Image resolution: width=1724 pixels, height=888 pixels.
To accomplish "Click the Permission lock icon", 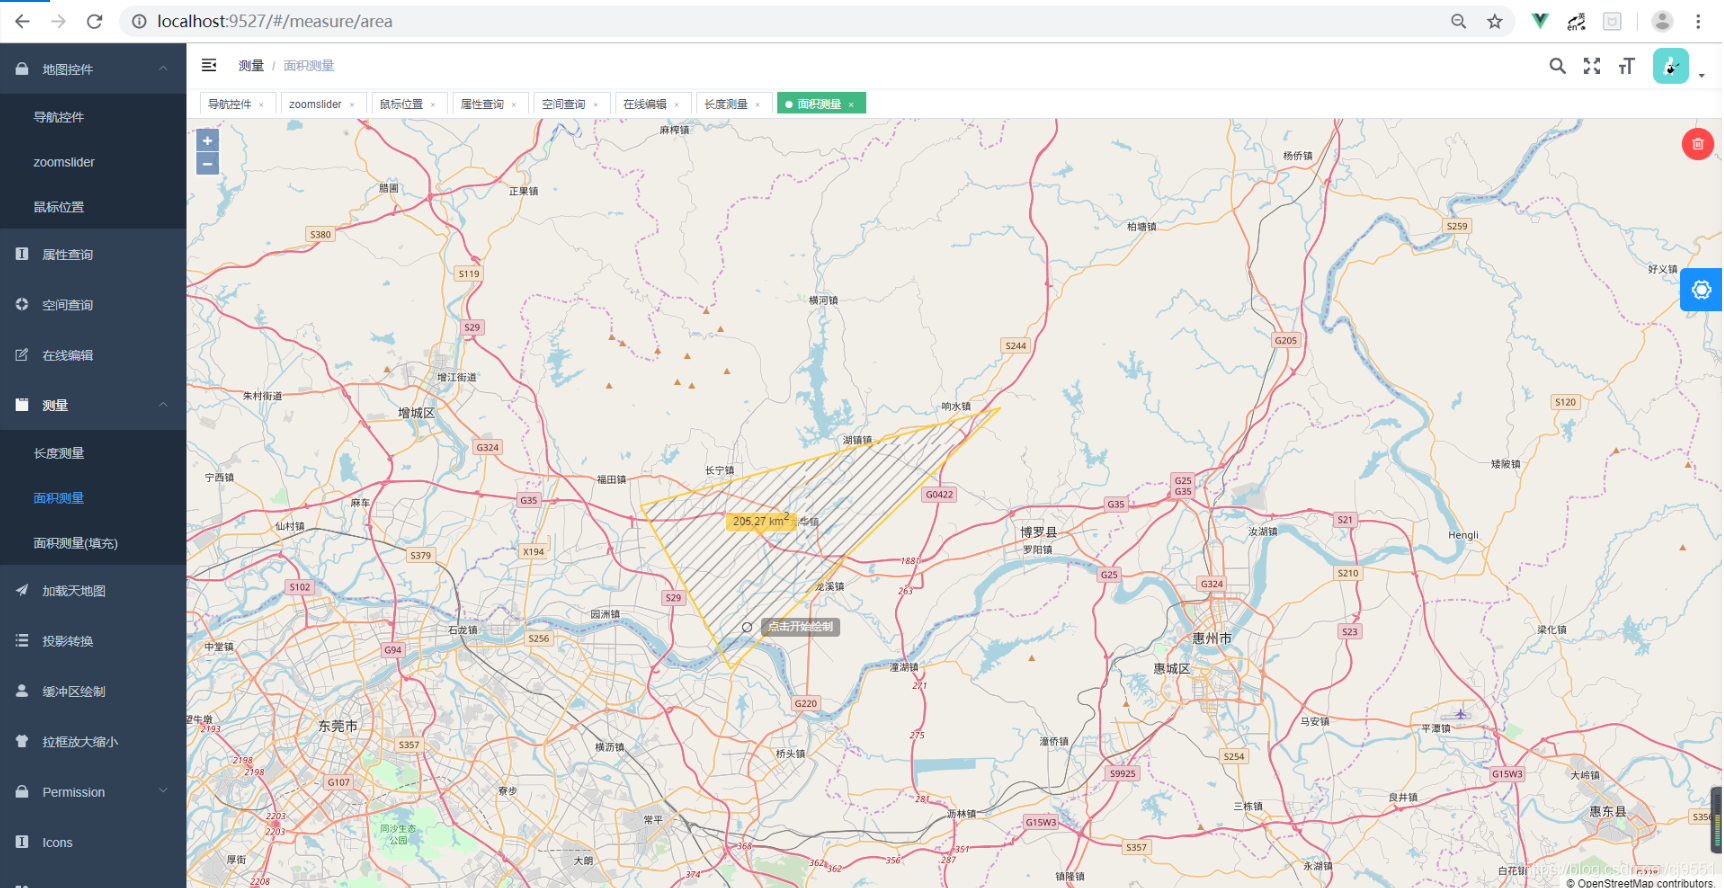I will tap(22, 791).
